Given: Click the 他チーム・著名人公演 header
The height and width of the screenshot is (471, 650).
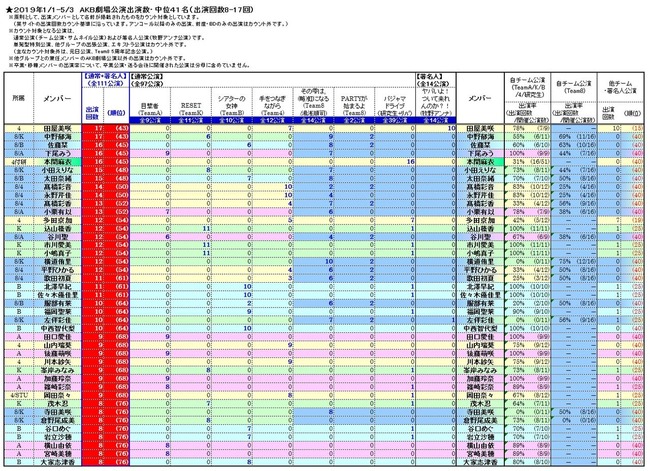Looking at the screenshot, I should (620, 87).
